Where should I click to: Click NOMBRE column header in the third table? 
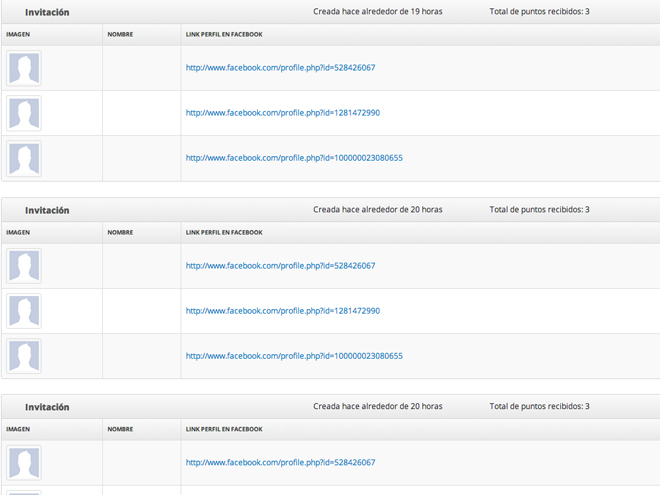[x=120, y=429]
